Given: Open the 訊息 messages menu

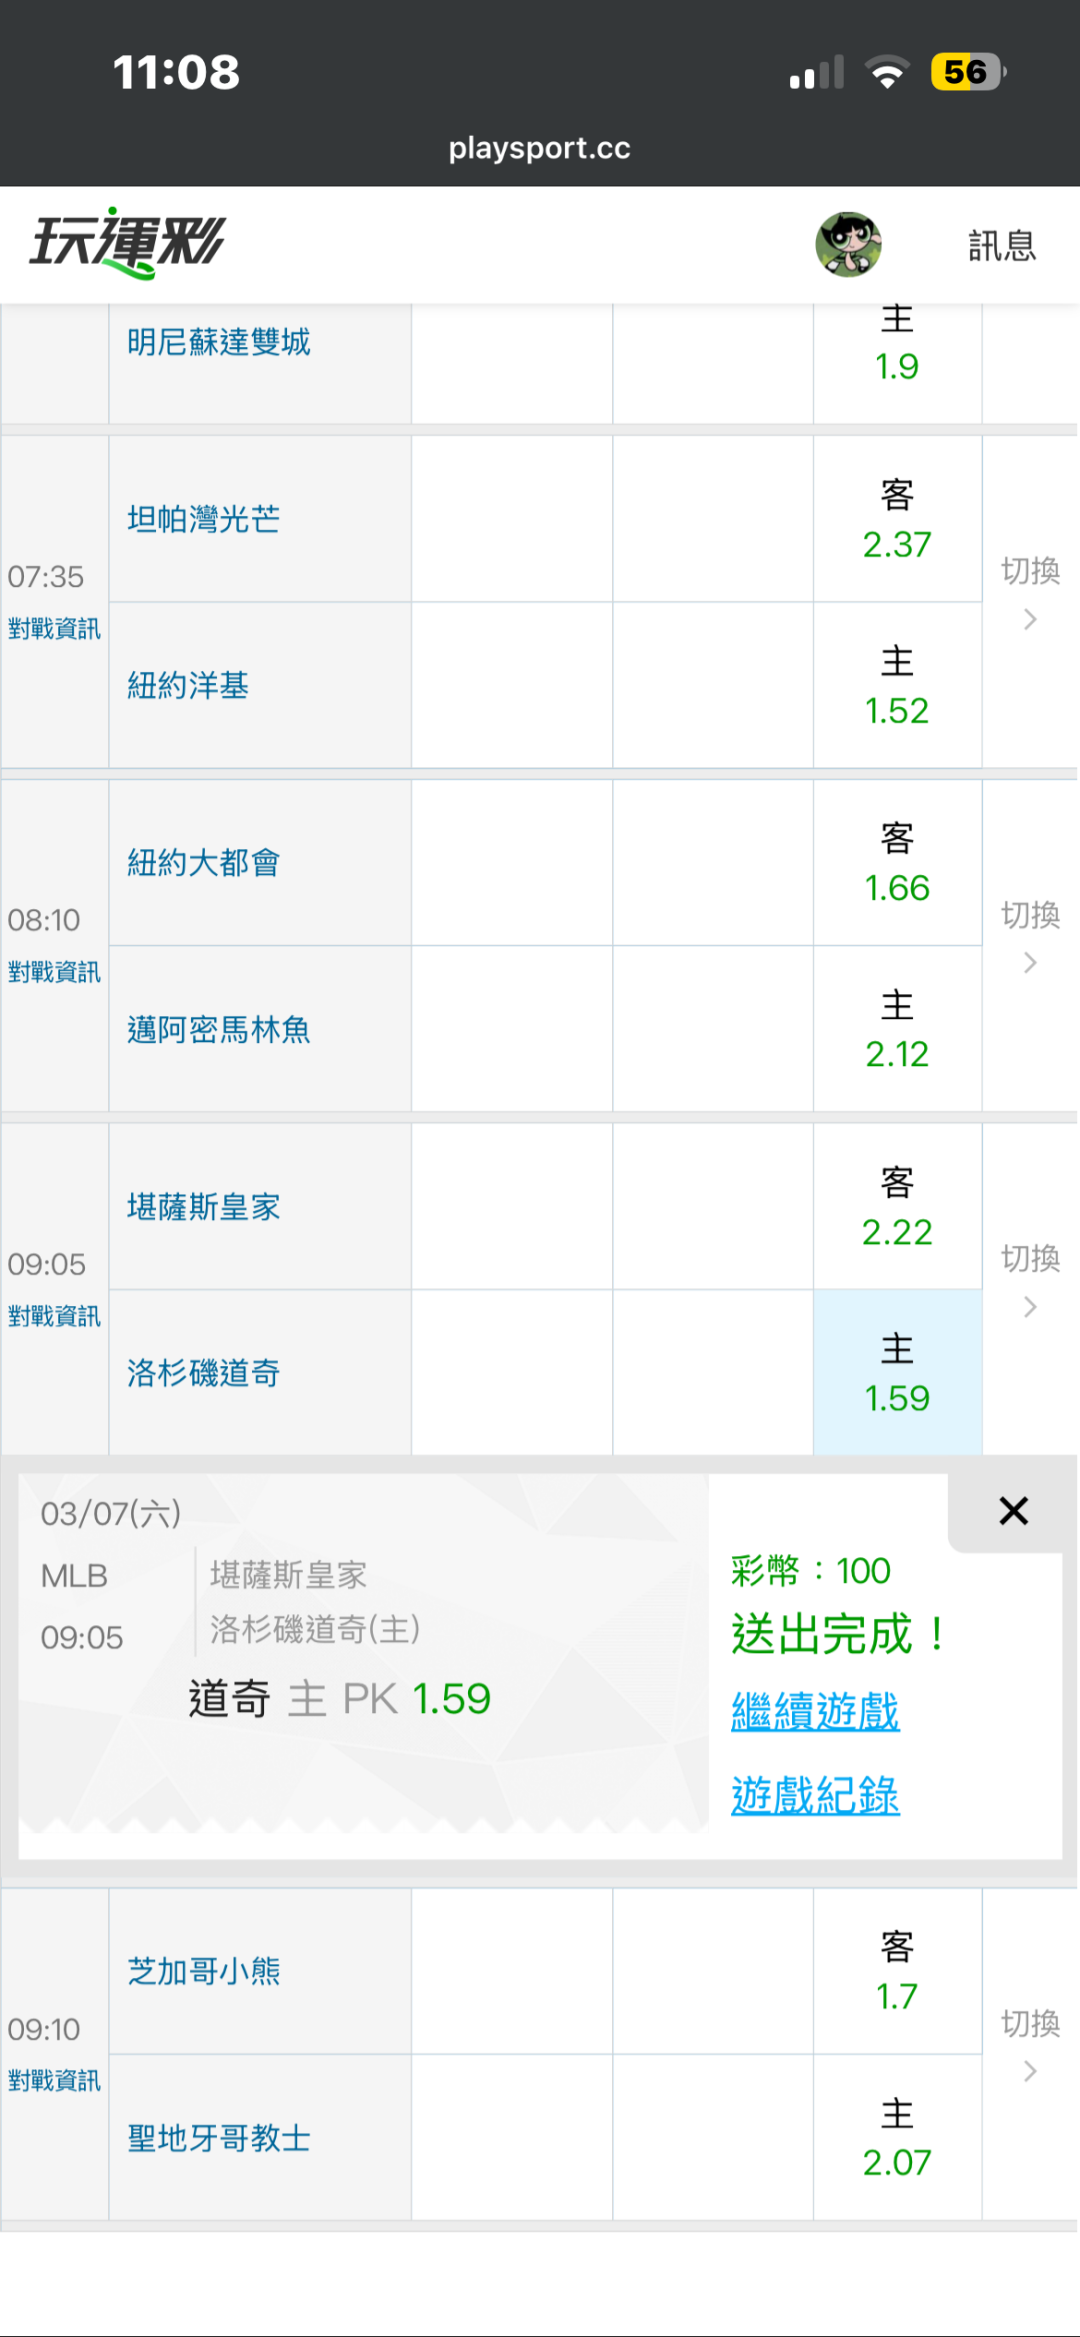Looking at the screenshot, I should [x=1001, y=246].
